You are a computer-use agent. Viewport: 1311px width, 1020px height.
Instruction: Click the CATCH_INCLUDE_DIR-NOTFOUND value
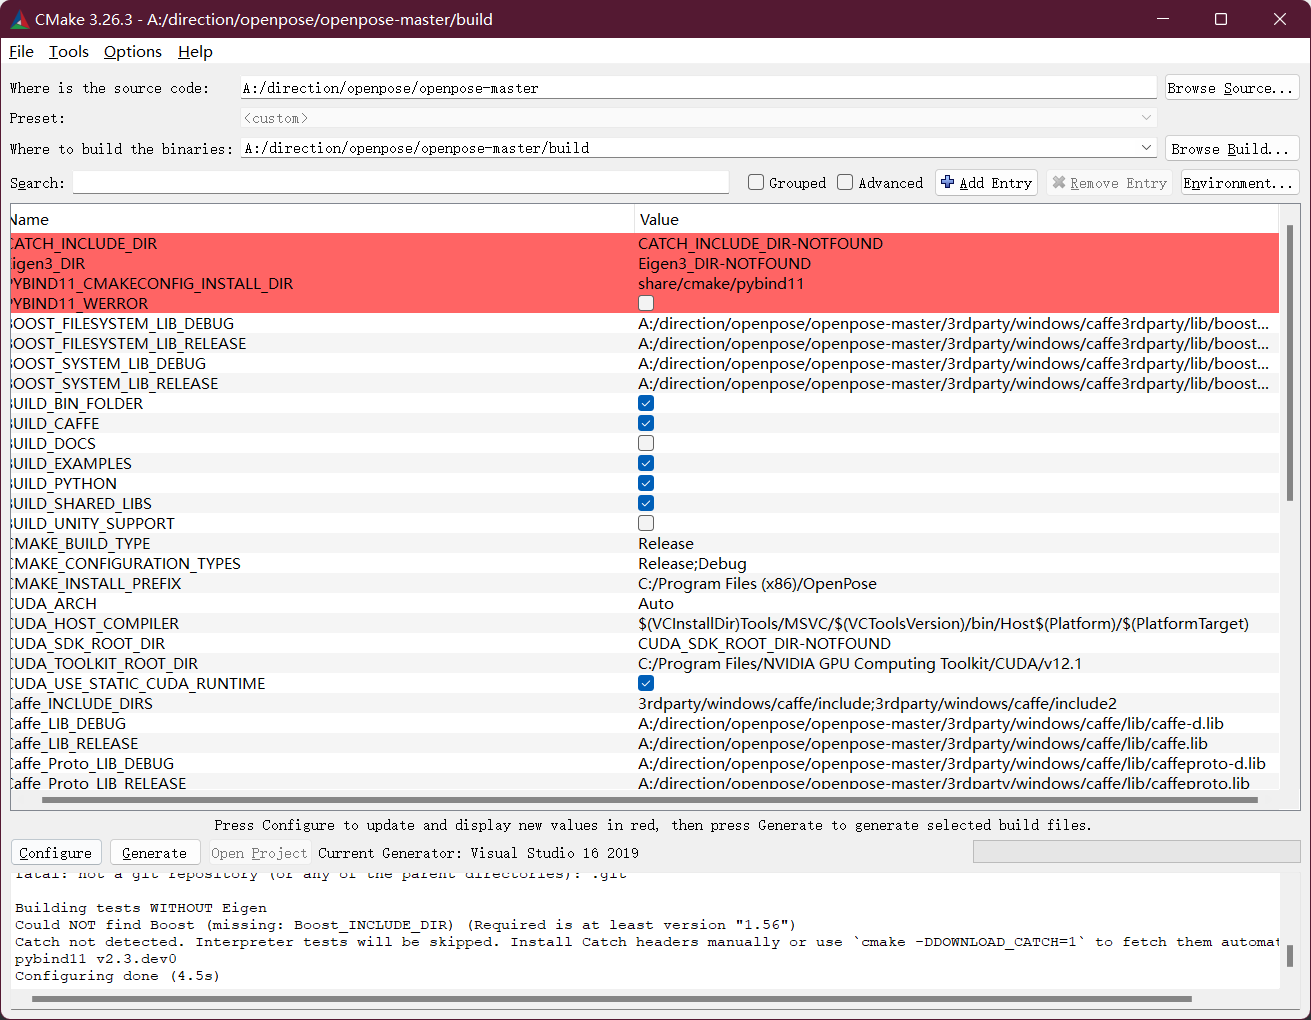[x=761, y=243]
